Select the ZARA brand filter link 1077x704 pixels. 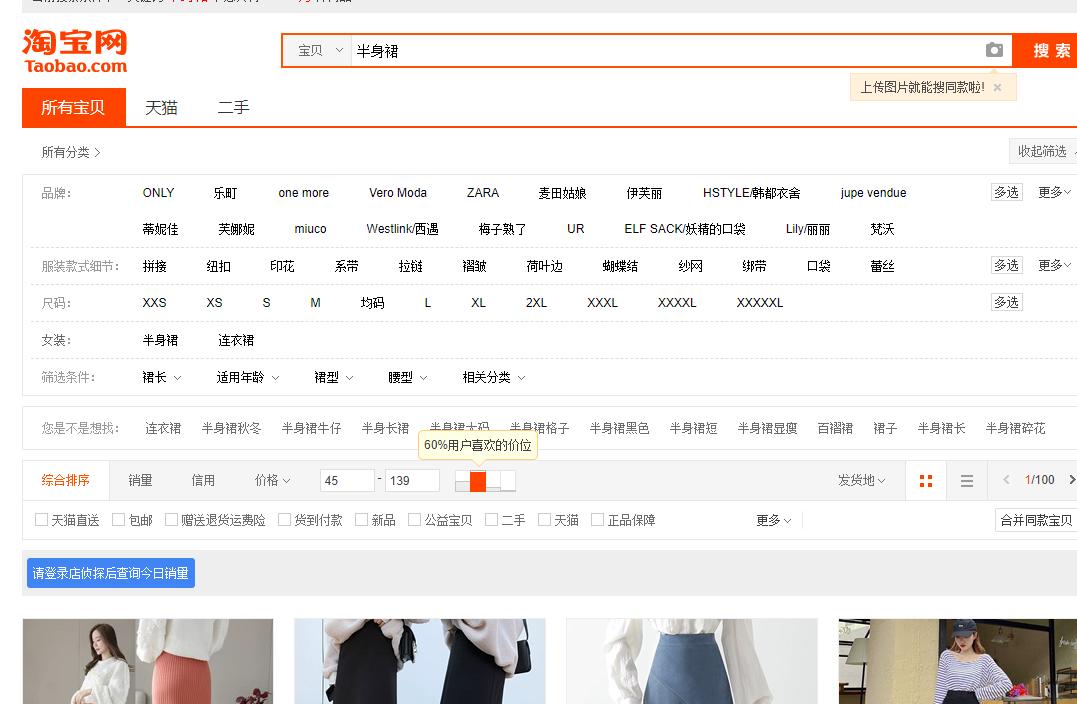coord(481,192)
